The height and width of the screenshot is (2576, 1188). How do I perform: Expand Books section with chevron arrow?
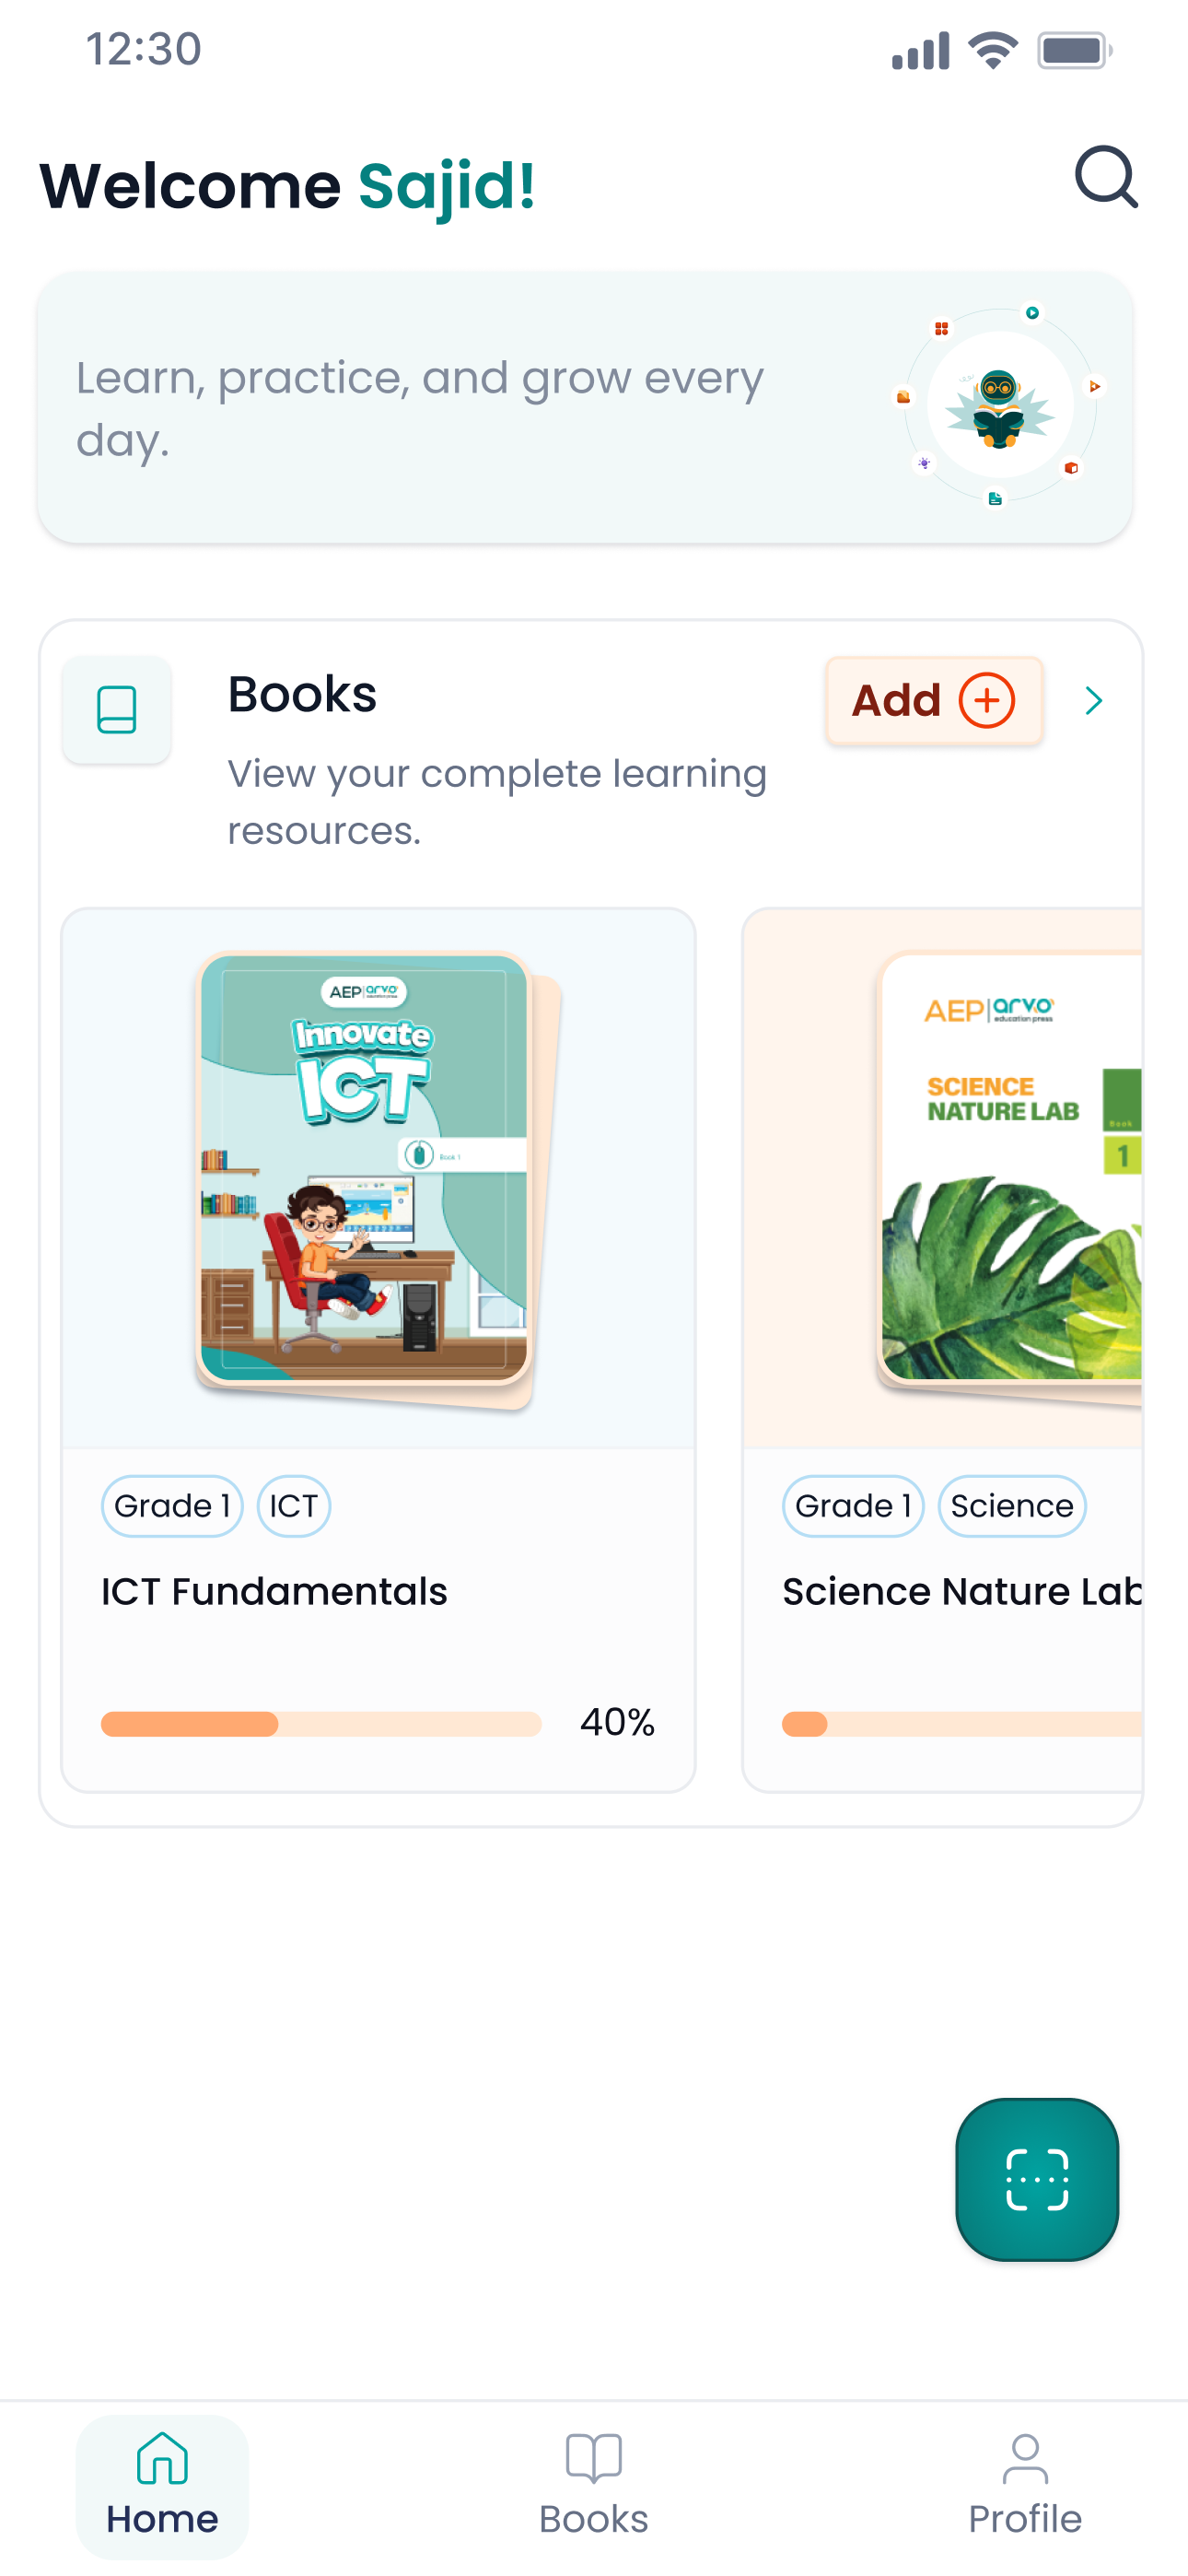coord(1094,701)
